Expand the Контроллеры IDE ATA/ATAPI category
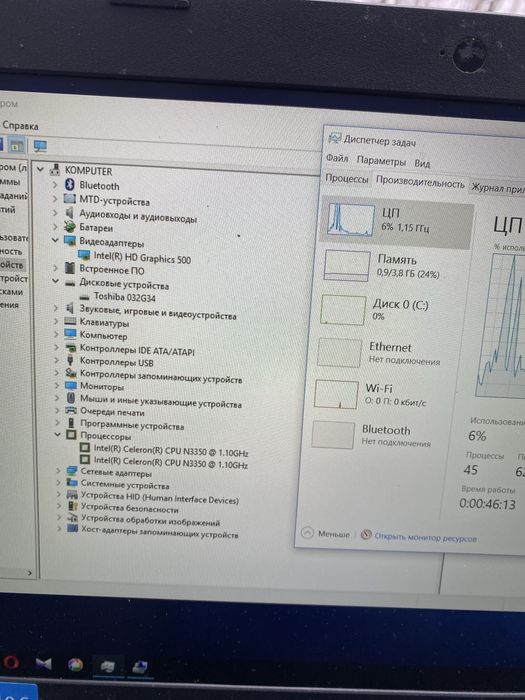 [x=56, y=347]
